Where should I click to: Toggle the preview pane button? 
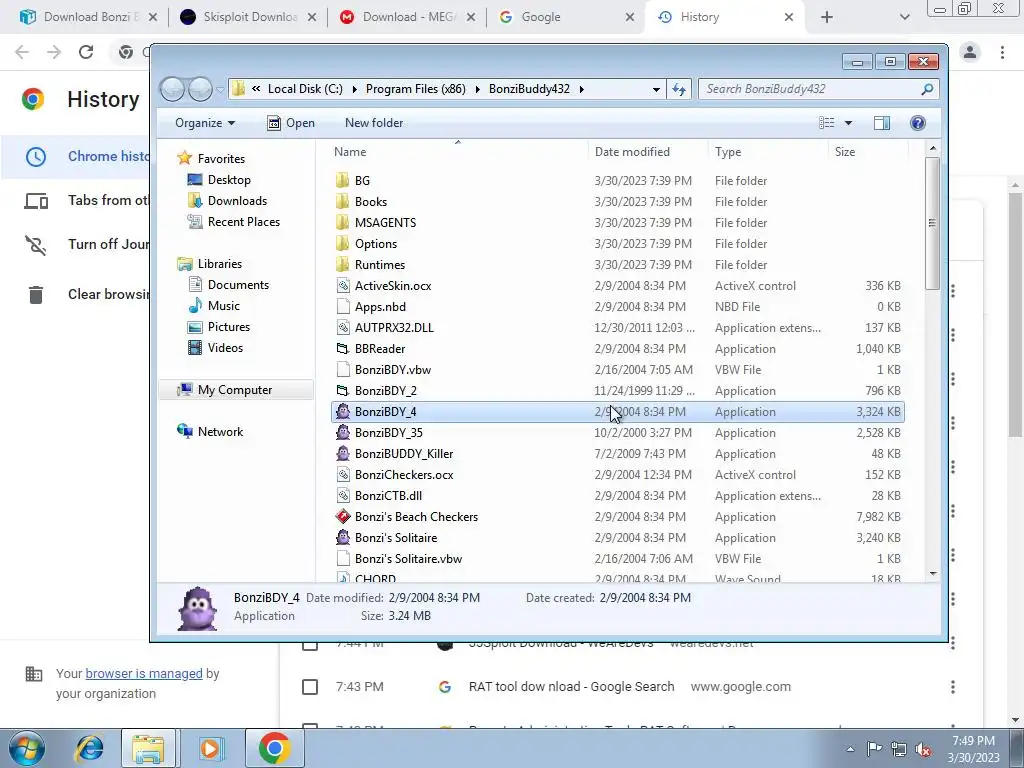point(882,123)
